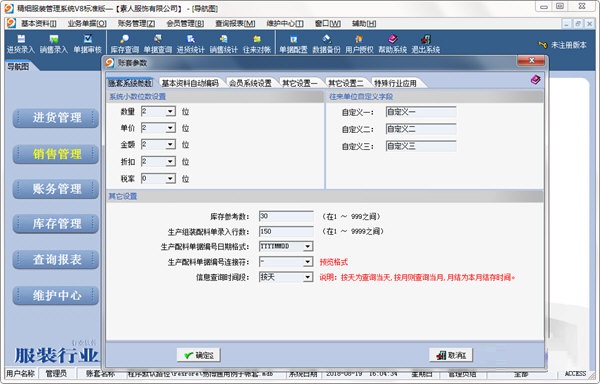Screen dimensions: 600x384
Task: Open 会员管理 menu
Action: coord(185,23)
